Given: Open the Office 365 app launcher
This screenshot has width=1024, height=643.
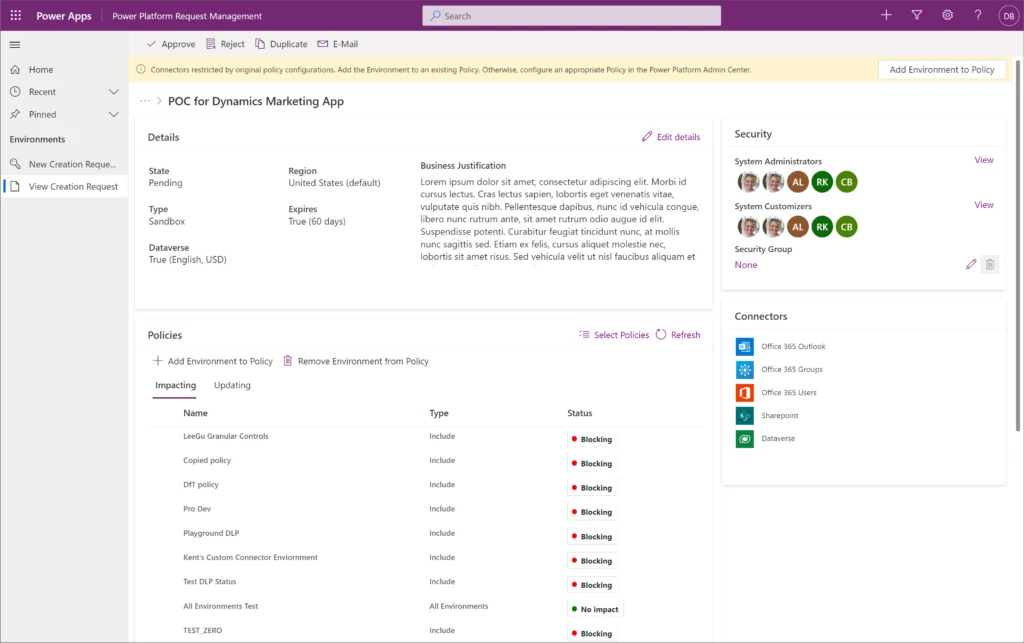Looking at the screenshot, I should click(15, 15).
